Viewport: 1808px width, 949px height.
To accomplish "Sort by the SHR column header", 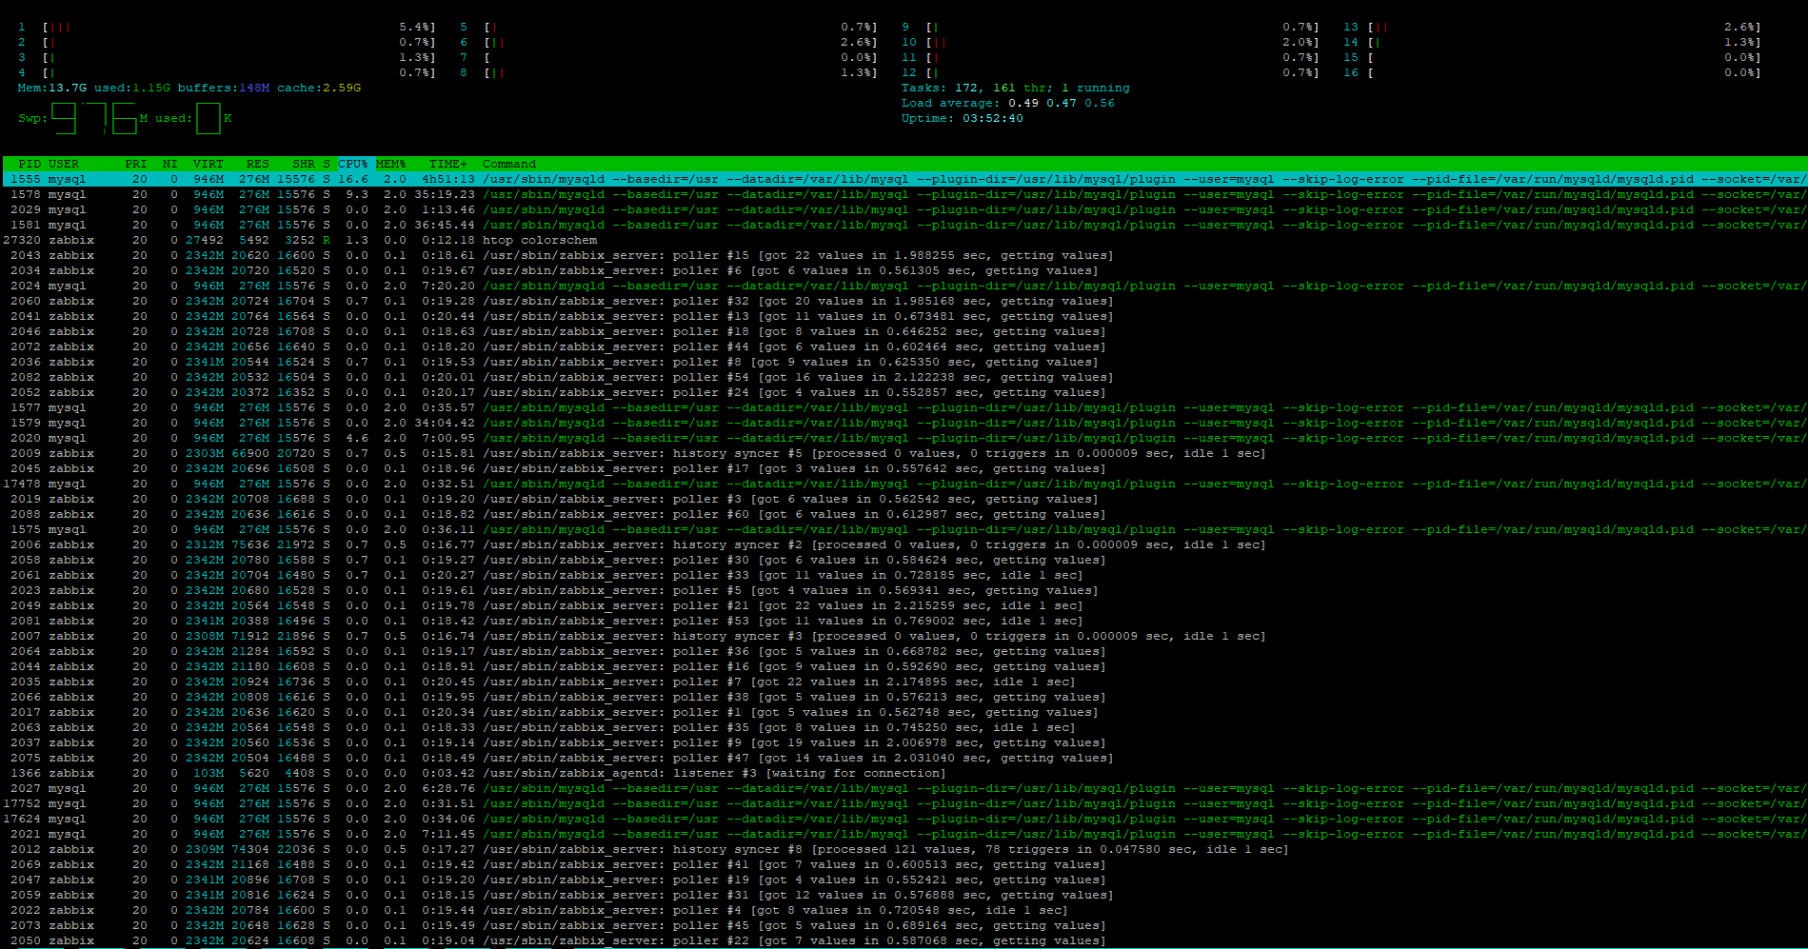I will 303,164.
